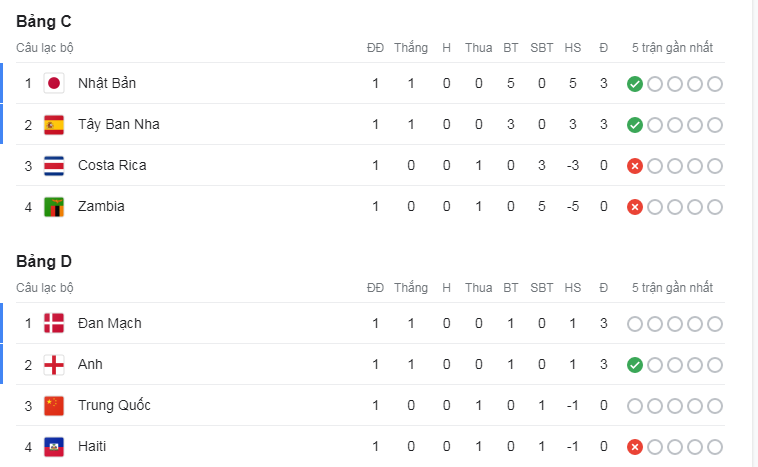The image size is (758, 467).
Task: Click the Bảng D group heading
Action: coord(44,262)
